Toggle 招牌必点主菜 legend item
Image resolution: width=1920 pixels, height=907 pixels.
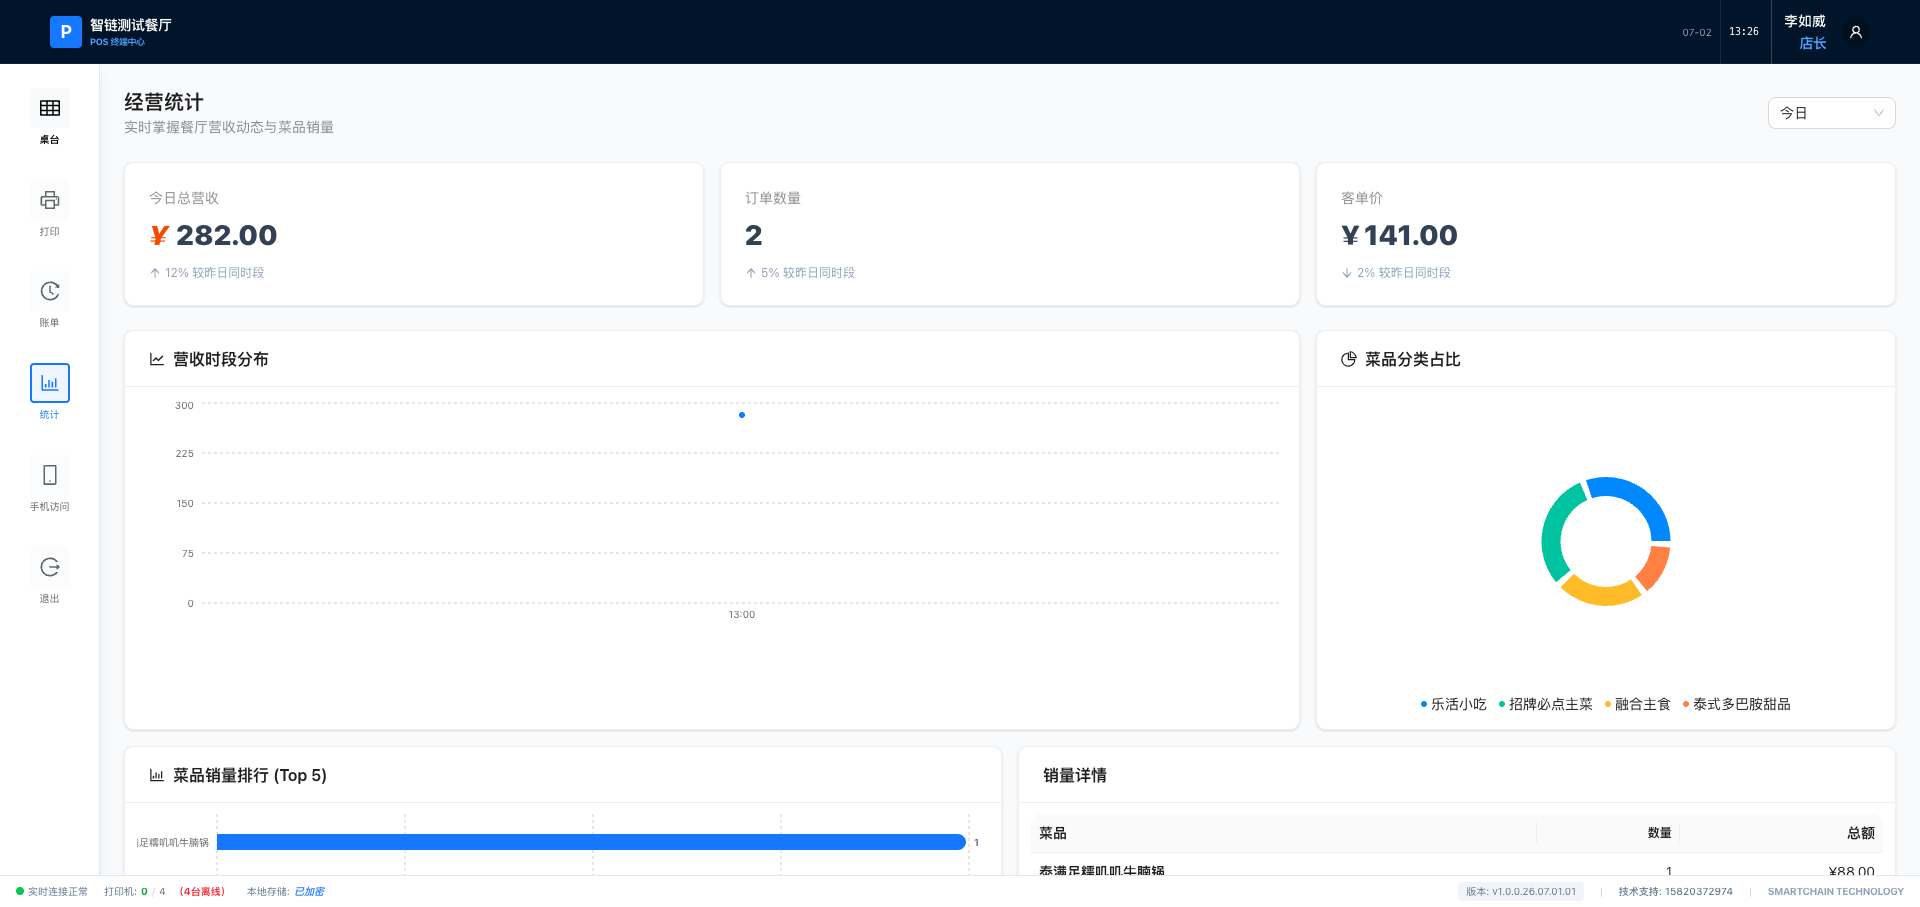1546,704
